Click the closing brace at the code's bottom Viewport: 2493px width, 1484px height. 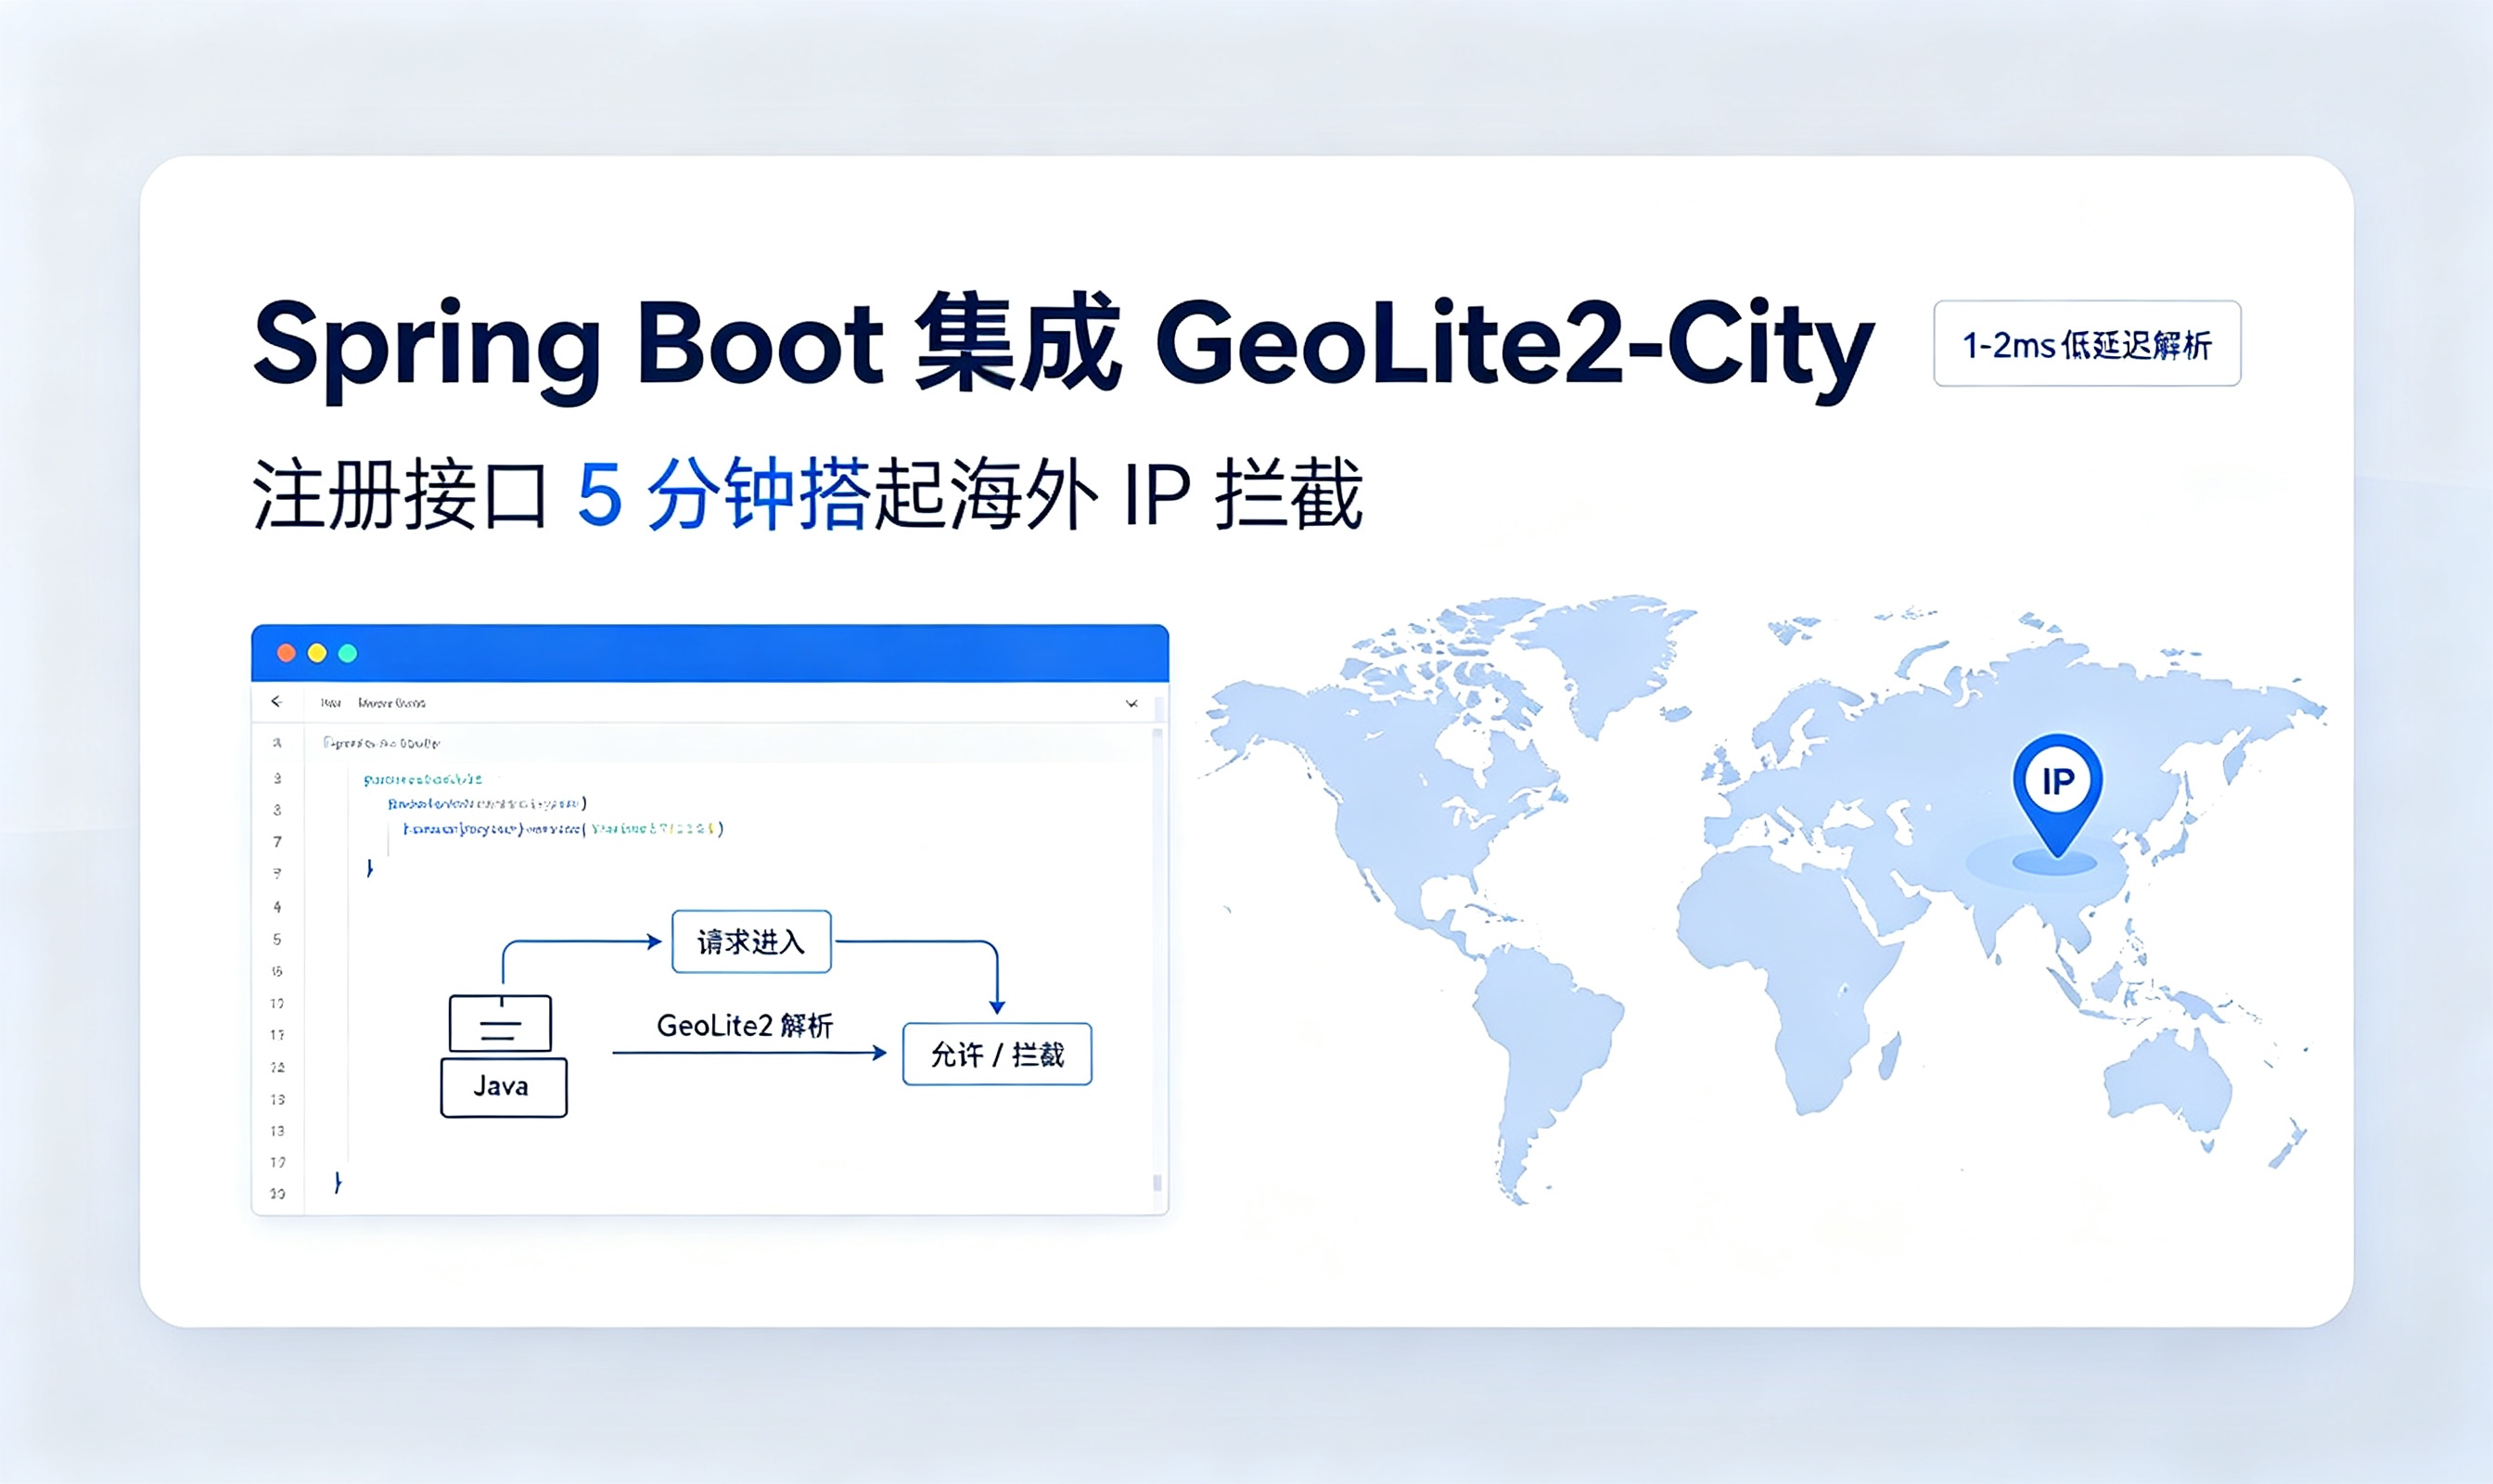pyautogui.click(x=338, y=1182)
